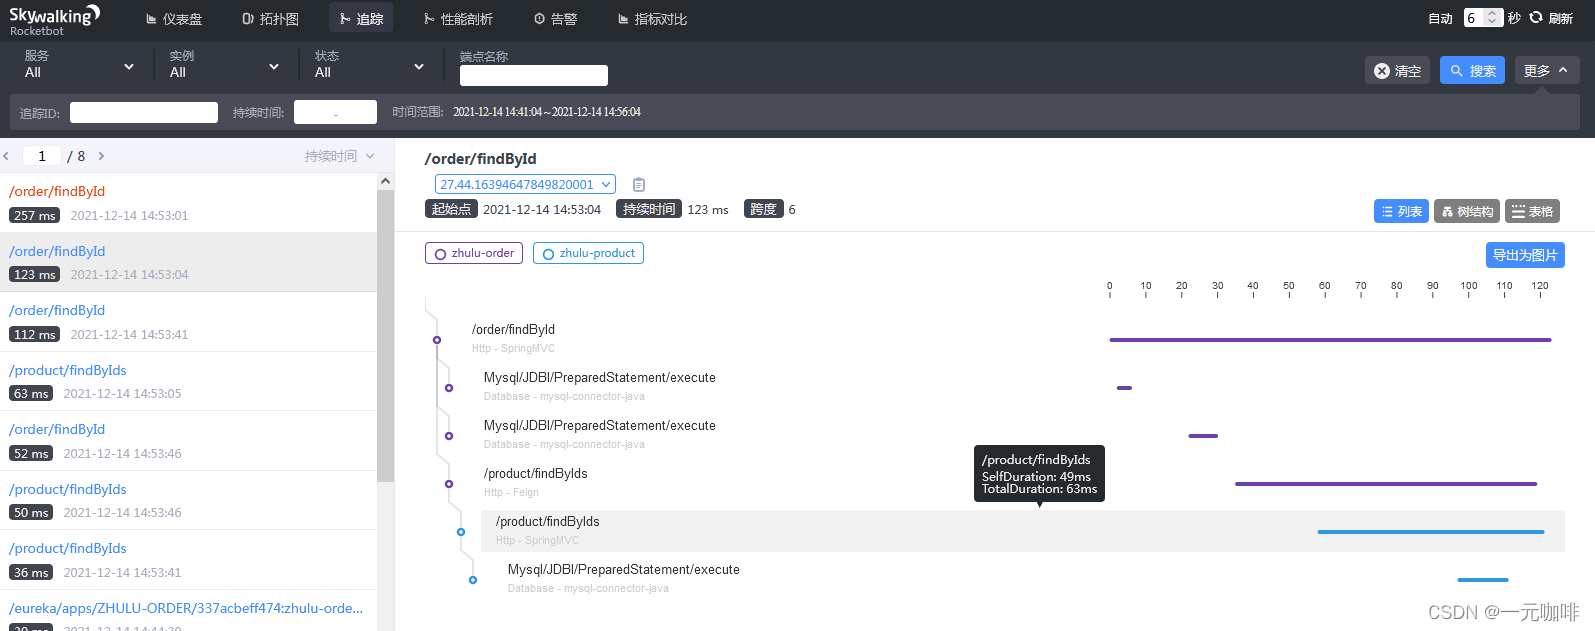Expand the 服务 service dropdown
Viewport: 1595px width, 631px height.
tap(79, 65)
